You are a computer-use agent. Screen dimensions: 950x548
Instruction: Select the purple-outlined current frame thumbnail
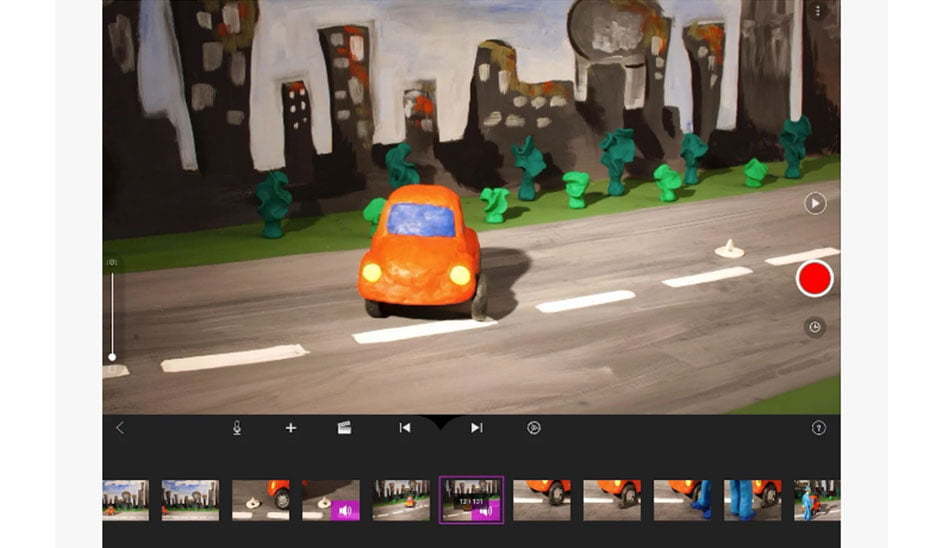(471, 500)
